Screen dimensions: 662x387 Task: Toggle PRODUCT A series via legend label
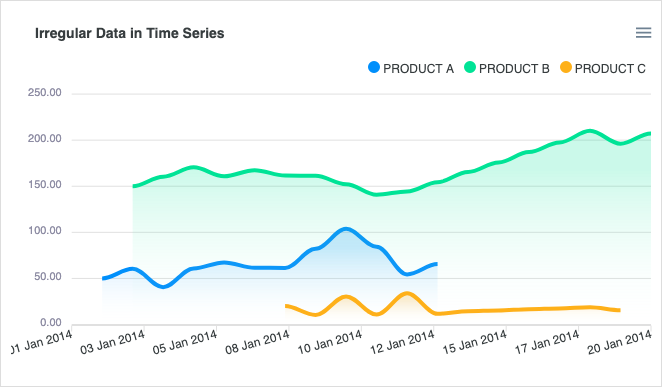pyautogui.click(x=418, y=68)
